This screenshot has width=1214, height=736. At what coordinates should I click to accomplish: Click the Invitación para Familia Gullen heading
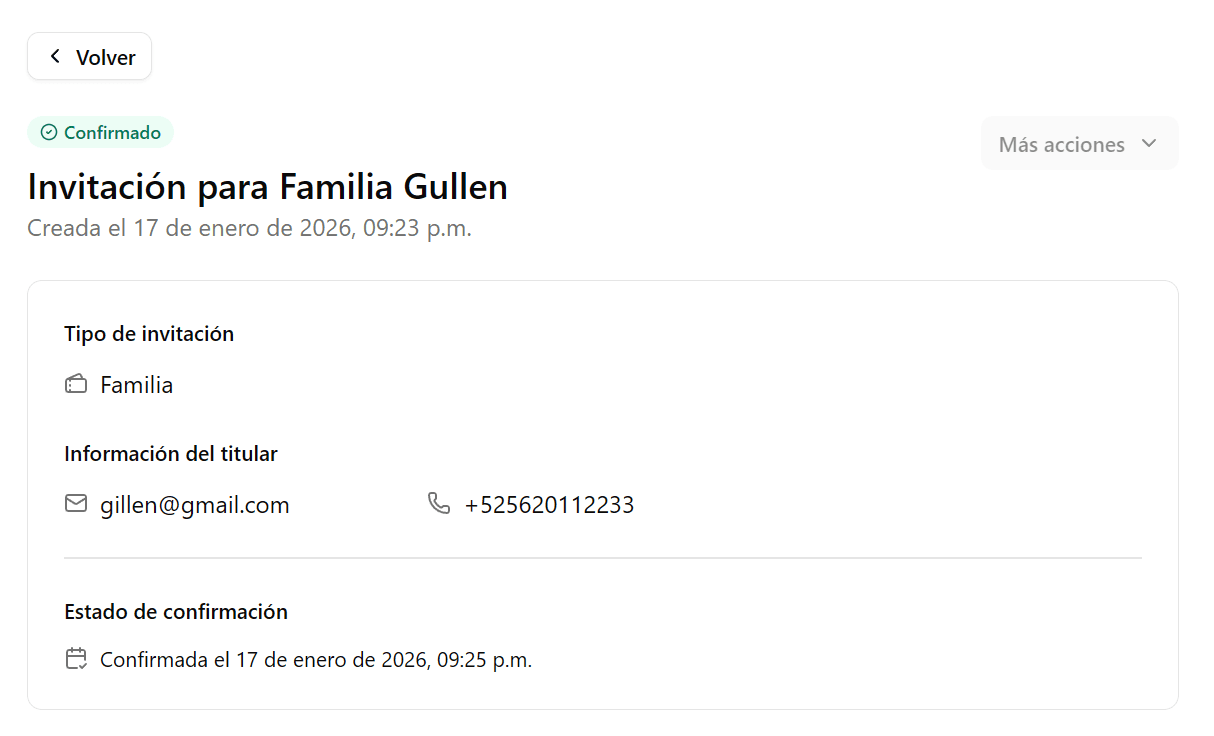(267, 187)
